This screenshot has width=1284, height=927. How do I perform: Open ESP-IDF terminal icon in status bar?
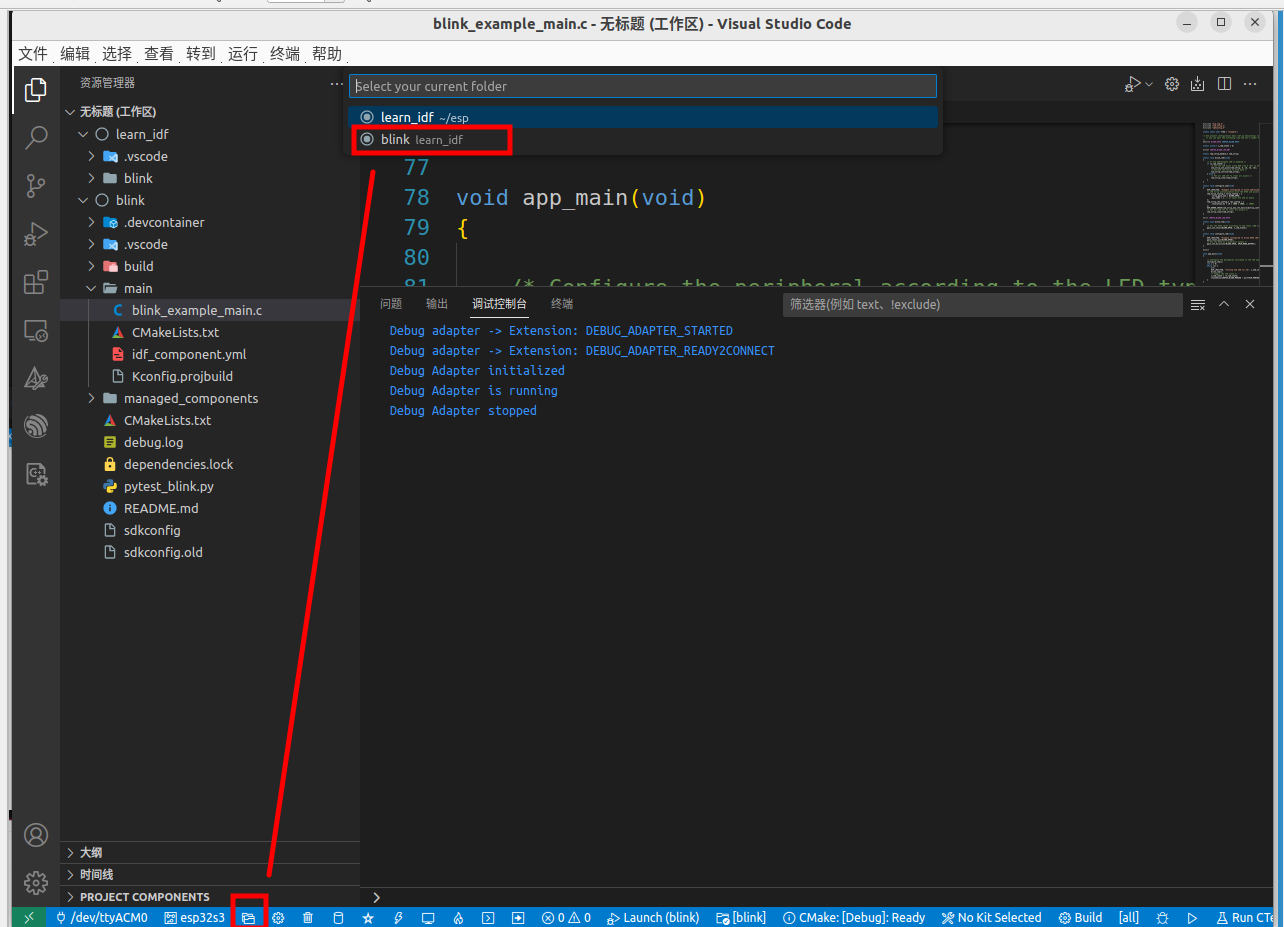pyautogui.click(x=488, y=917)
